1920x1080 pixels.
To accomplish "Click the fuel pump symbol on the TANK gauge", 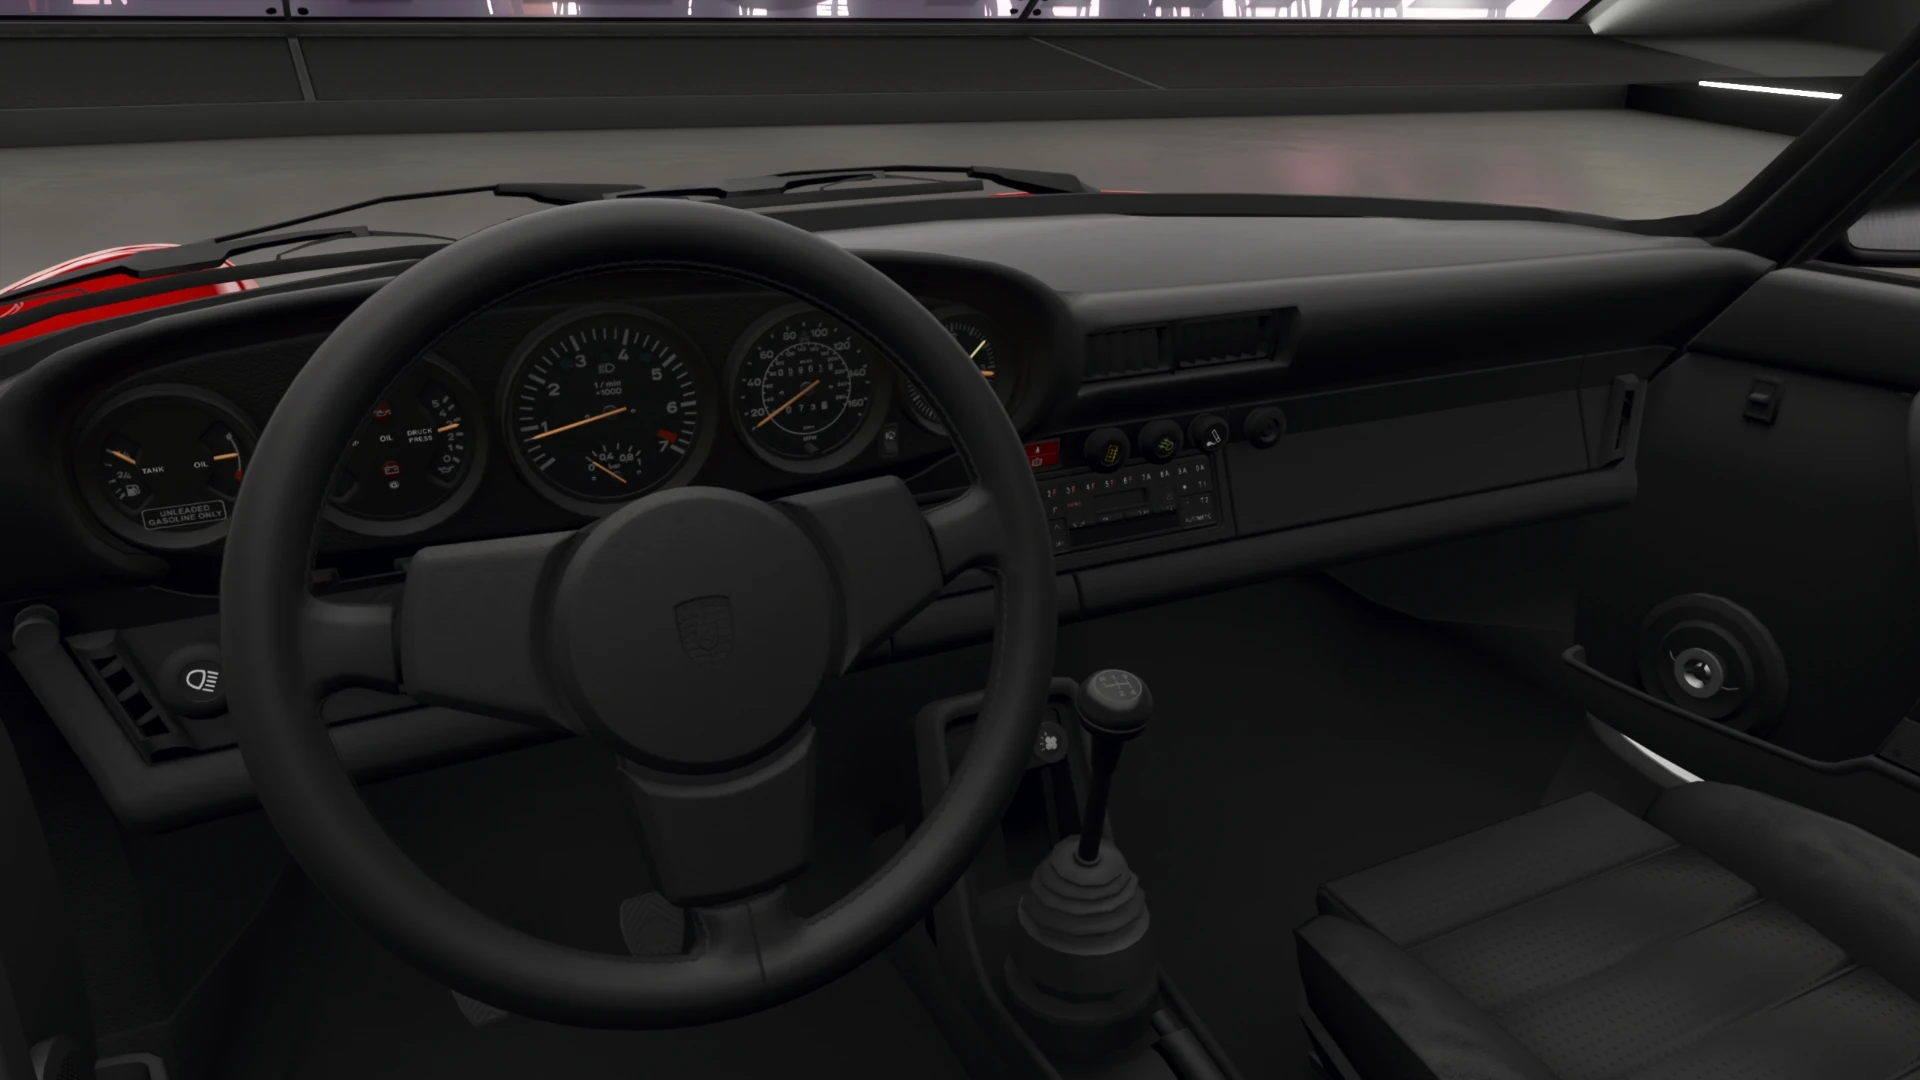I will click(132, 489).
